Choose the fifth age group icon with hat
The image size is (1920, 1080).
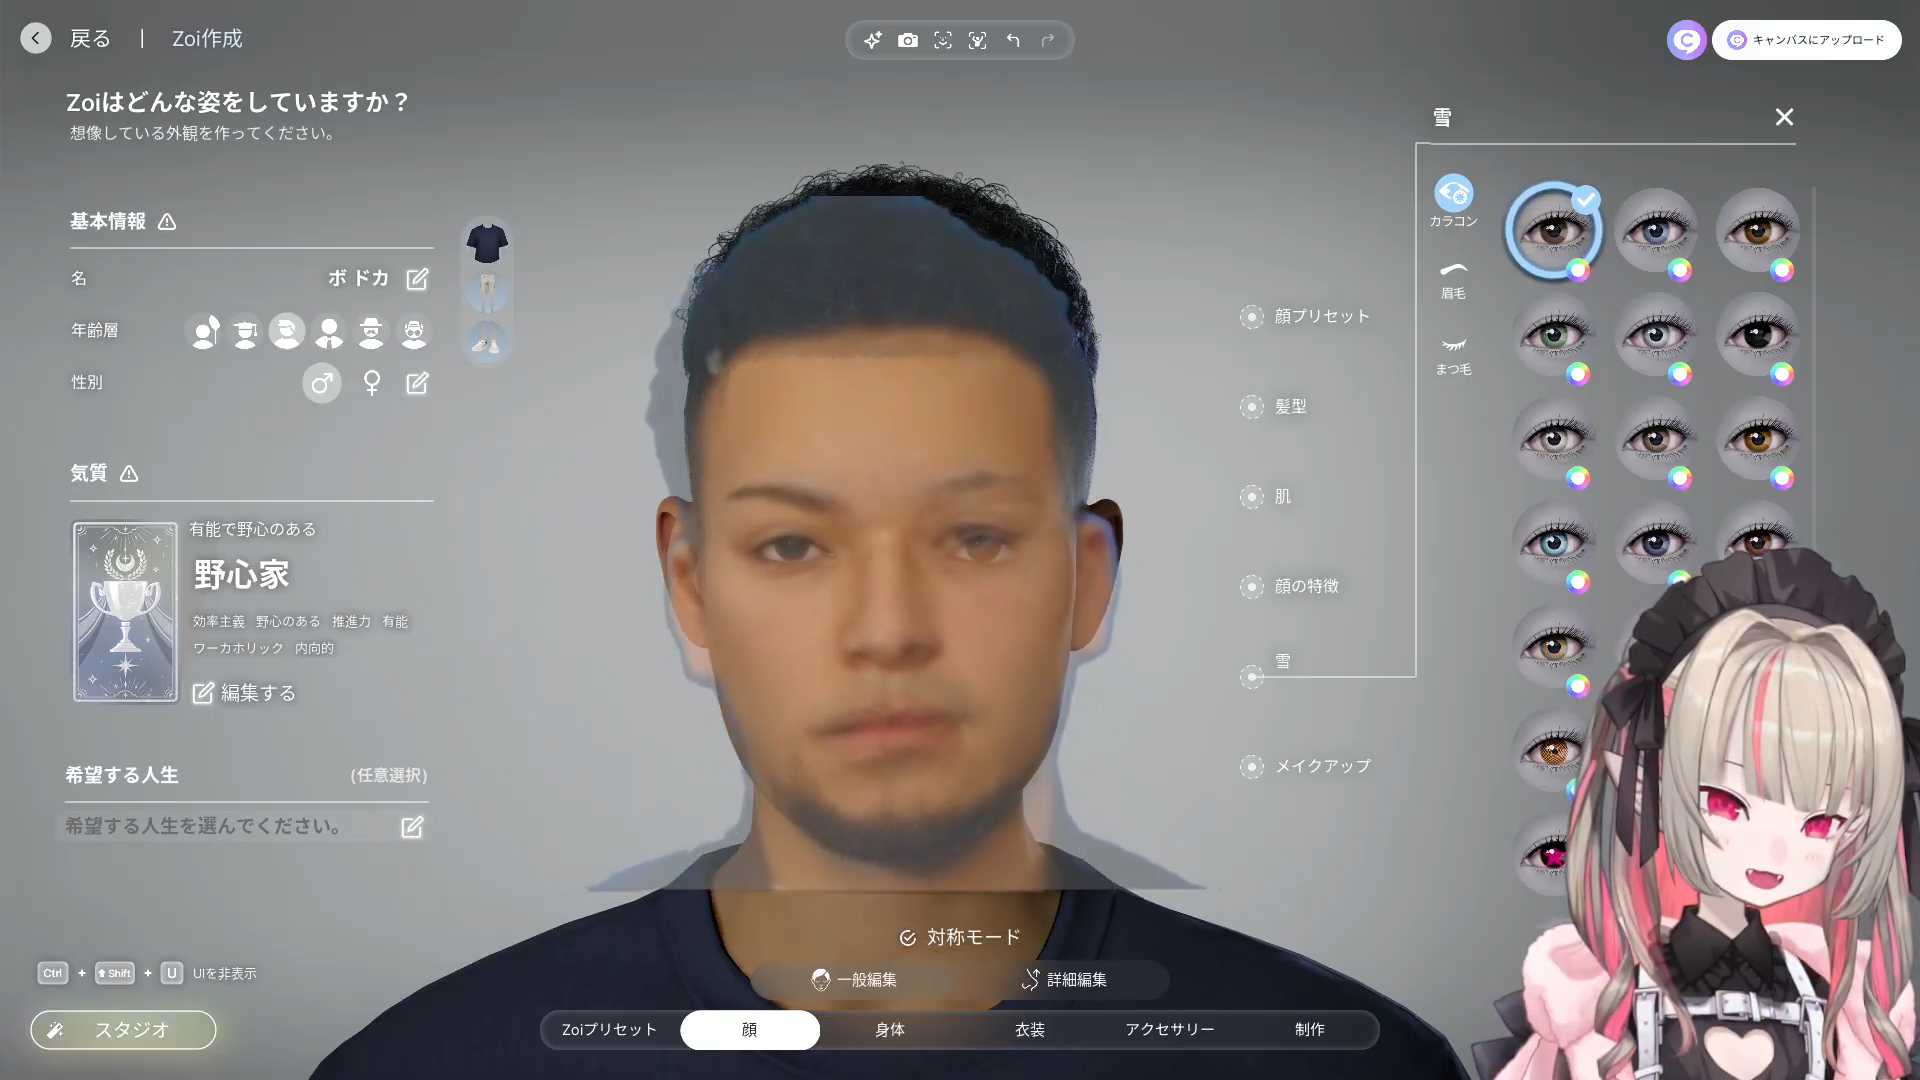pyautogui.click(x=371, y=331)
